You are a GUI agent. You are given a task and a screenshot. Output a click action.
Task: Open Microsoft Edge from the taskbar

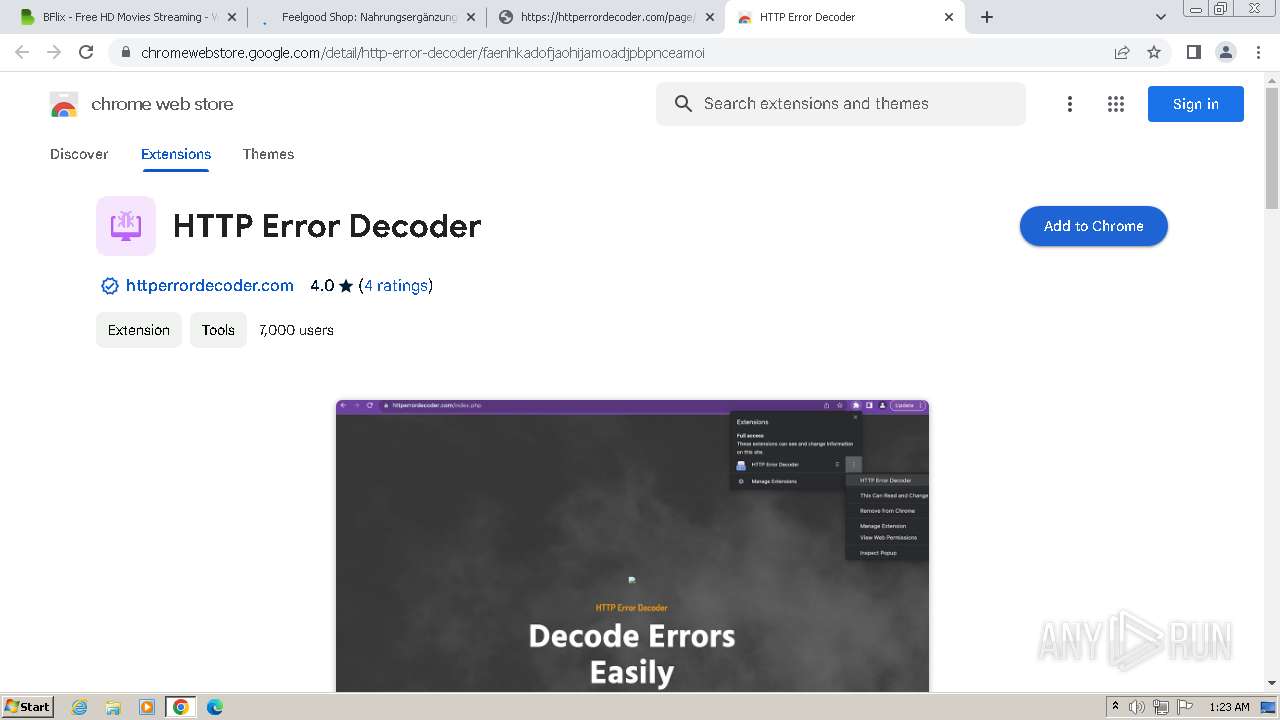pyautogui.click(x=215, y=707)
